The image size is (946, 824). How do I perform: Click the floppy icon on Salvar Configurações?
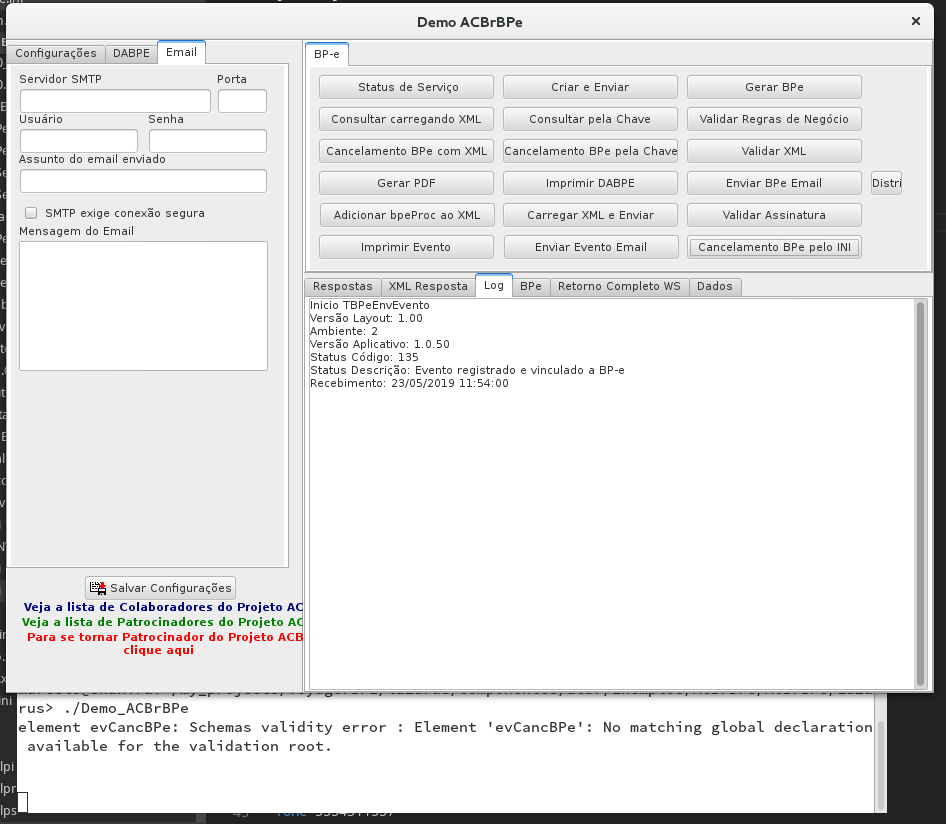click(98, 588)
